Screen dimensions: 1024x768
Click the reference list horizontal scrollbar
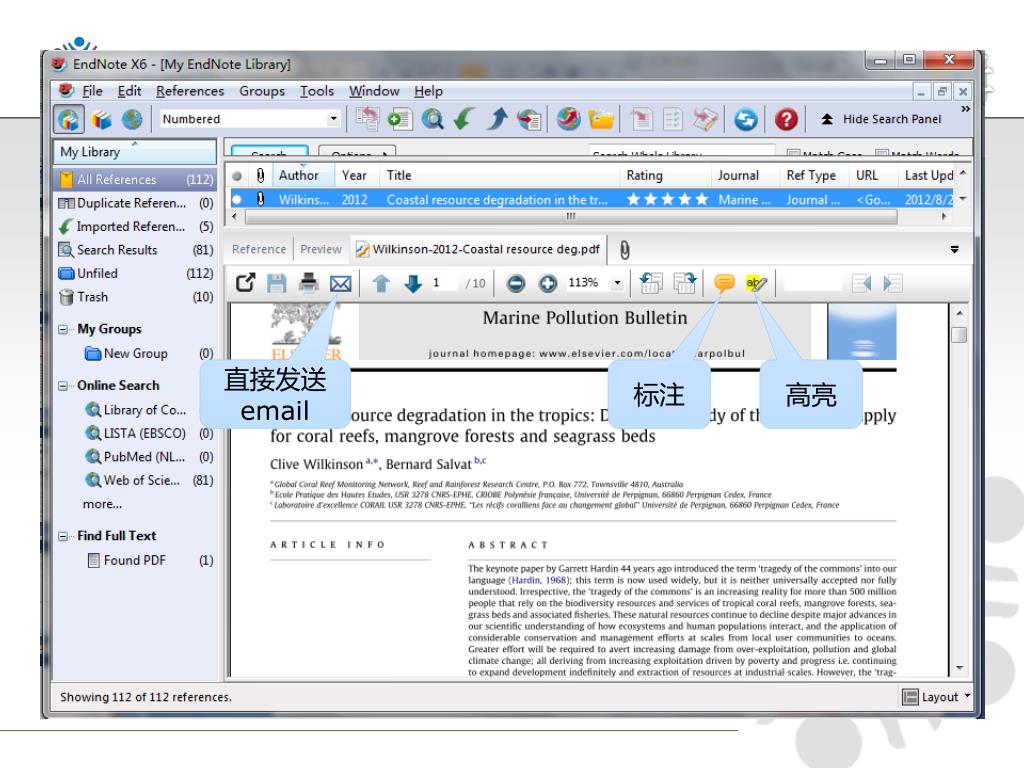tap(571, 216)
